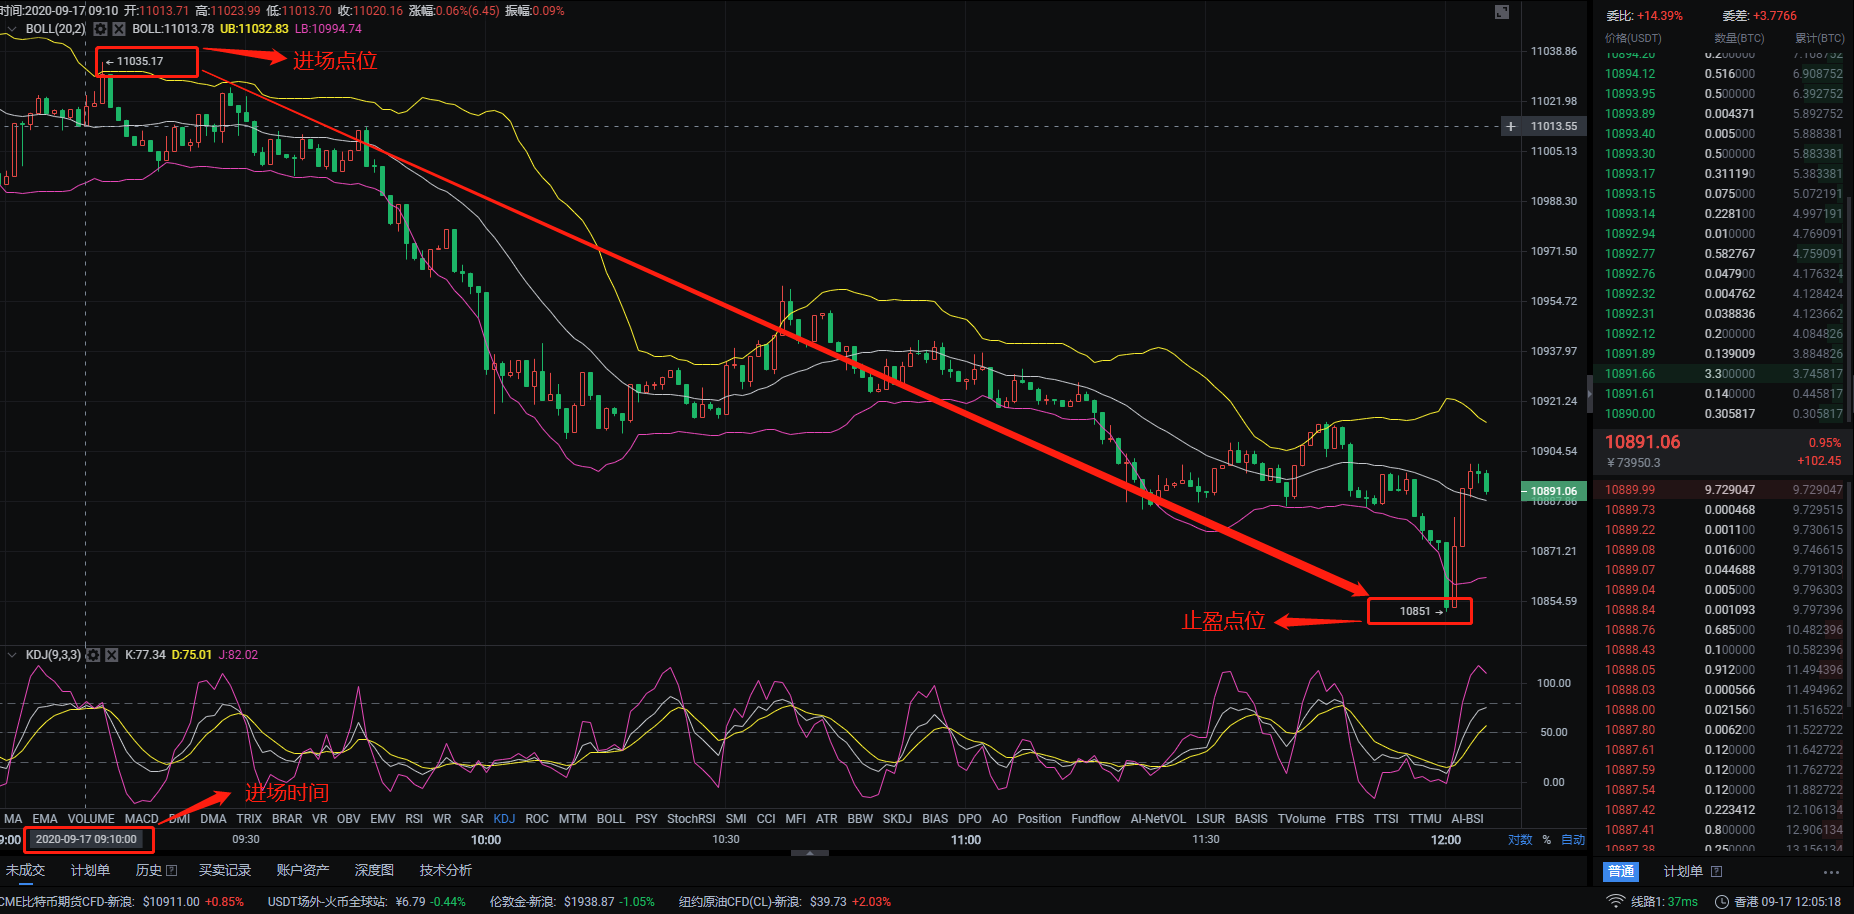Image resolution: width=1854 pixels, height=914 pixels.
Task: Delete the KDJ indicator via its X icon
Action: coord(110,655)
